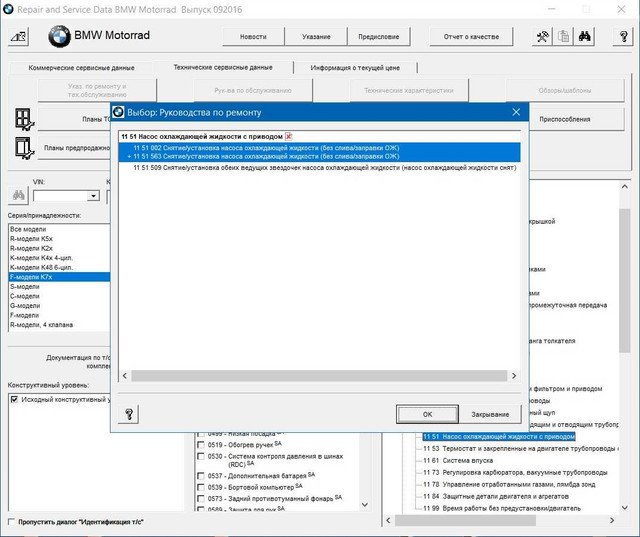Close the repair manual selection dialog
The height and width of the screenshot is (537, 640).
point(516,112)
